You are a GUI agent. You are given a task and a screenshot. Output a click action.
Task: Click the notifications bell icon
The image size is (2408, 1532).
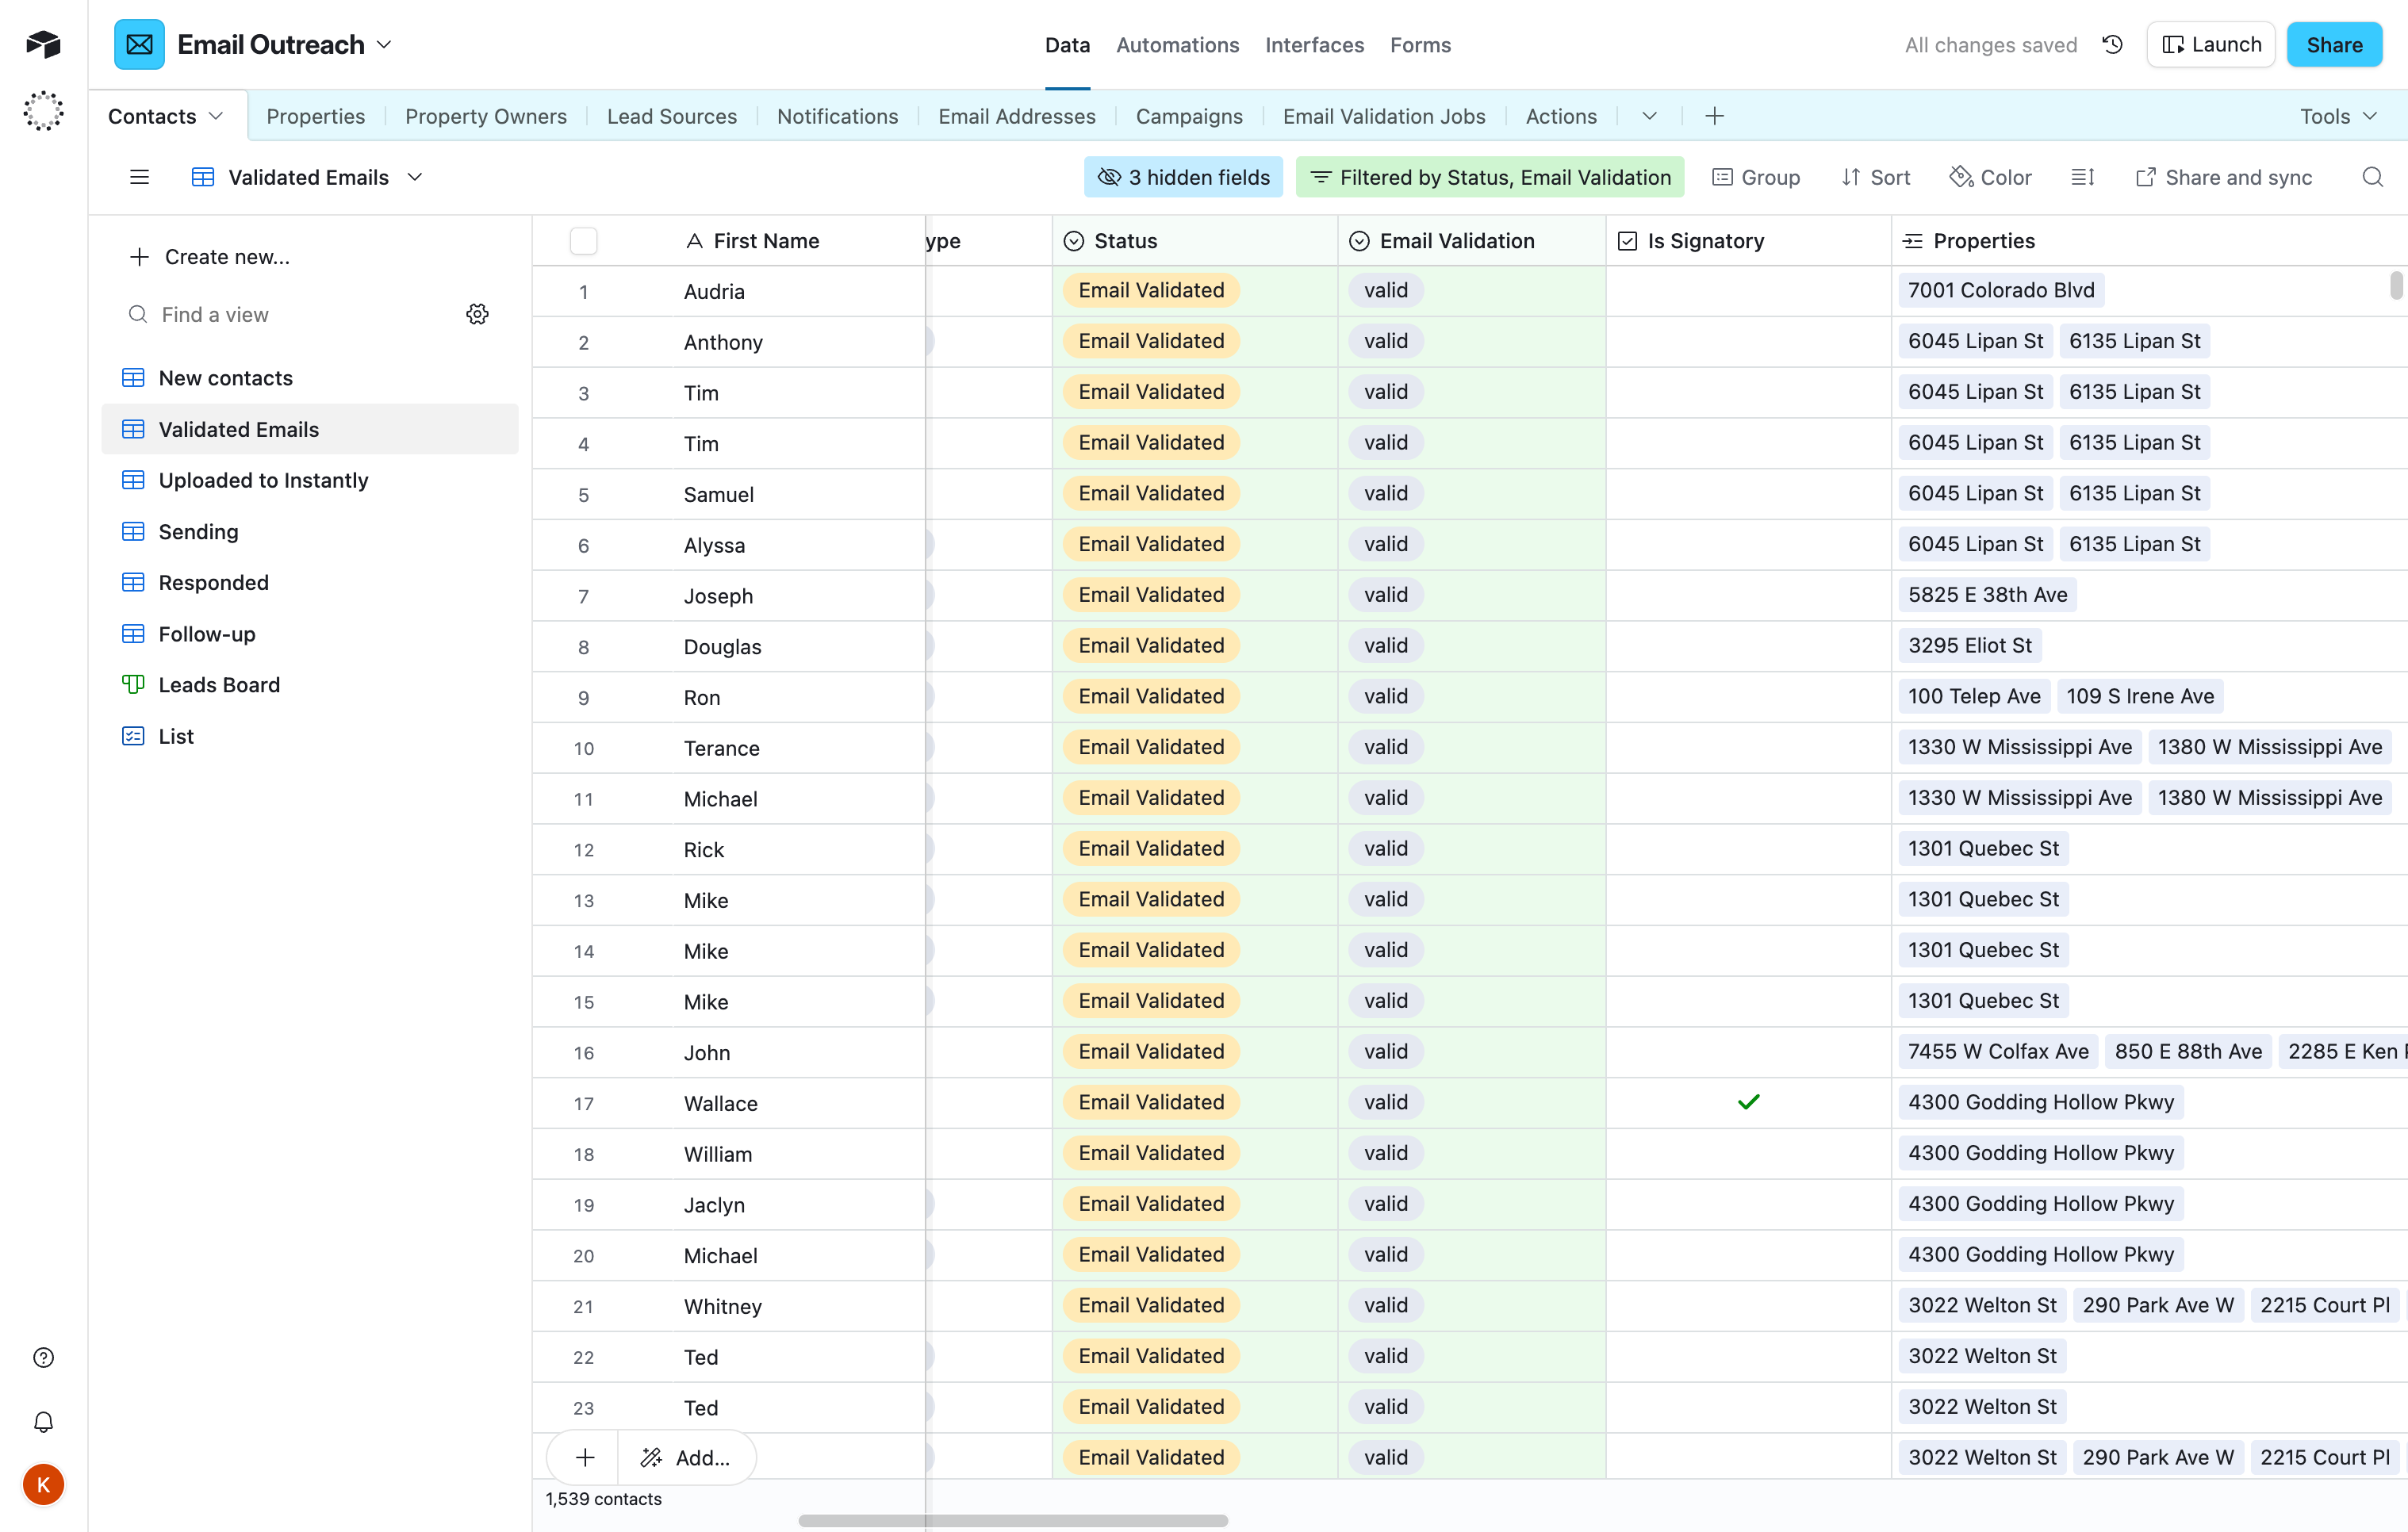pyautogui.click(x=43, y=1421)
